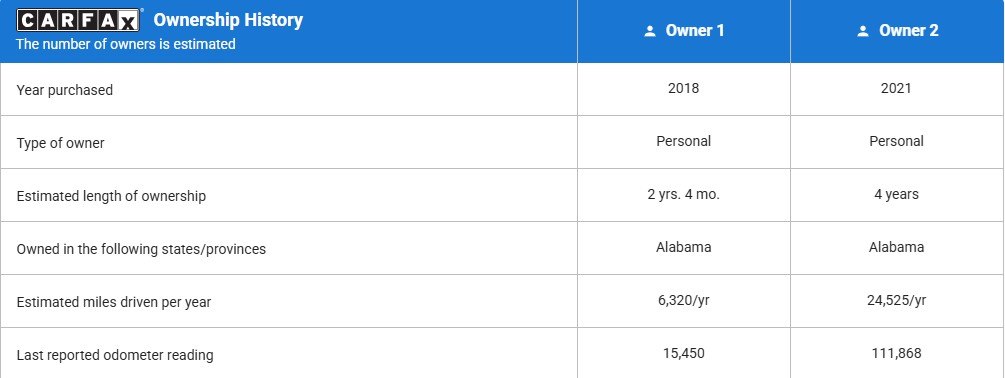Click the Owner 1 person icon
This screenshot has width=1005, height=378.
[650, 31]
